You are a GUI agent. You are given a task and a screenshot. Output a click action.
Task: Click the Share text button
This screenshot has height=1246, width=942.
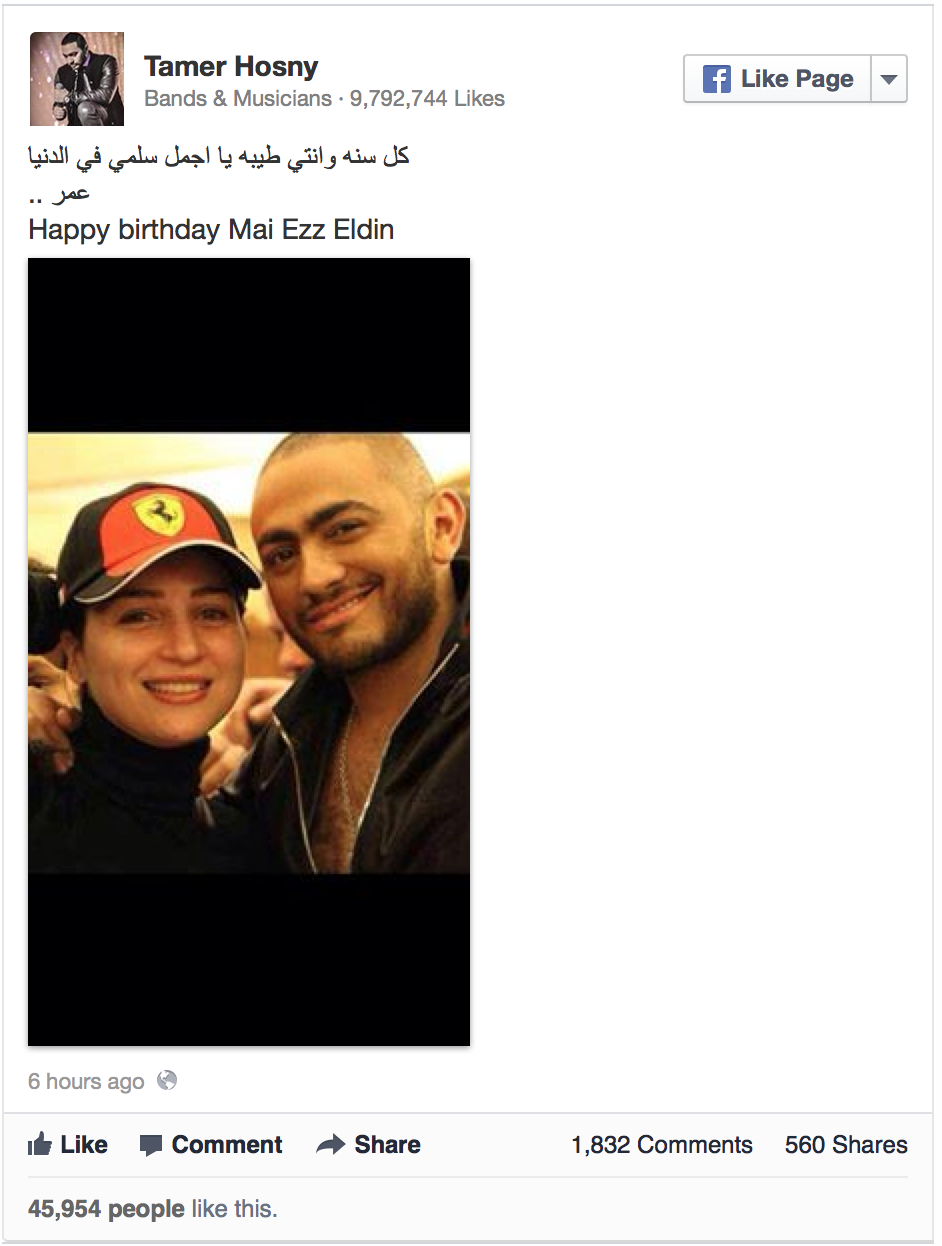[x=387, y=1145]
